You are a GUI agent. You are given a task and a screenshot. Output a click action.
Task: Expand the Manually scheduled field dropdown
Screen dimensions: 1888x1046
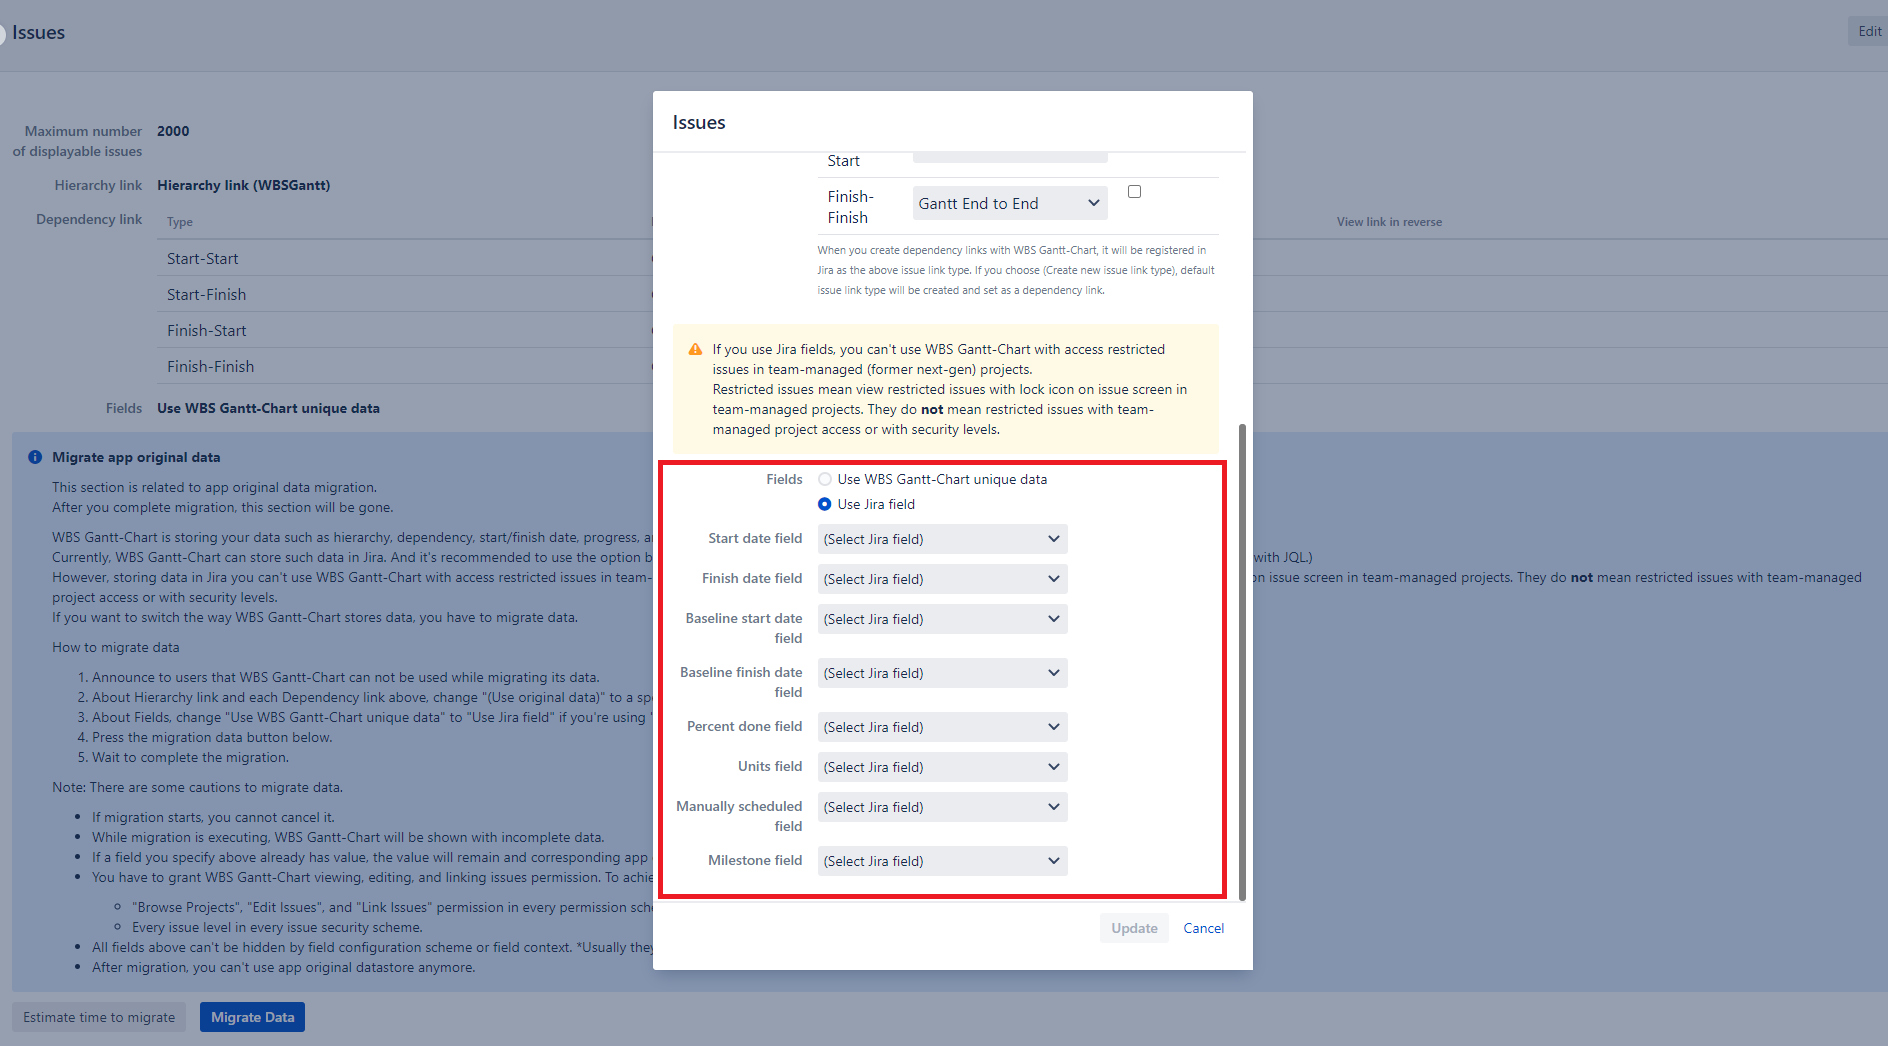[x=942, y=808]
